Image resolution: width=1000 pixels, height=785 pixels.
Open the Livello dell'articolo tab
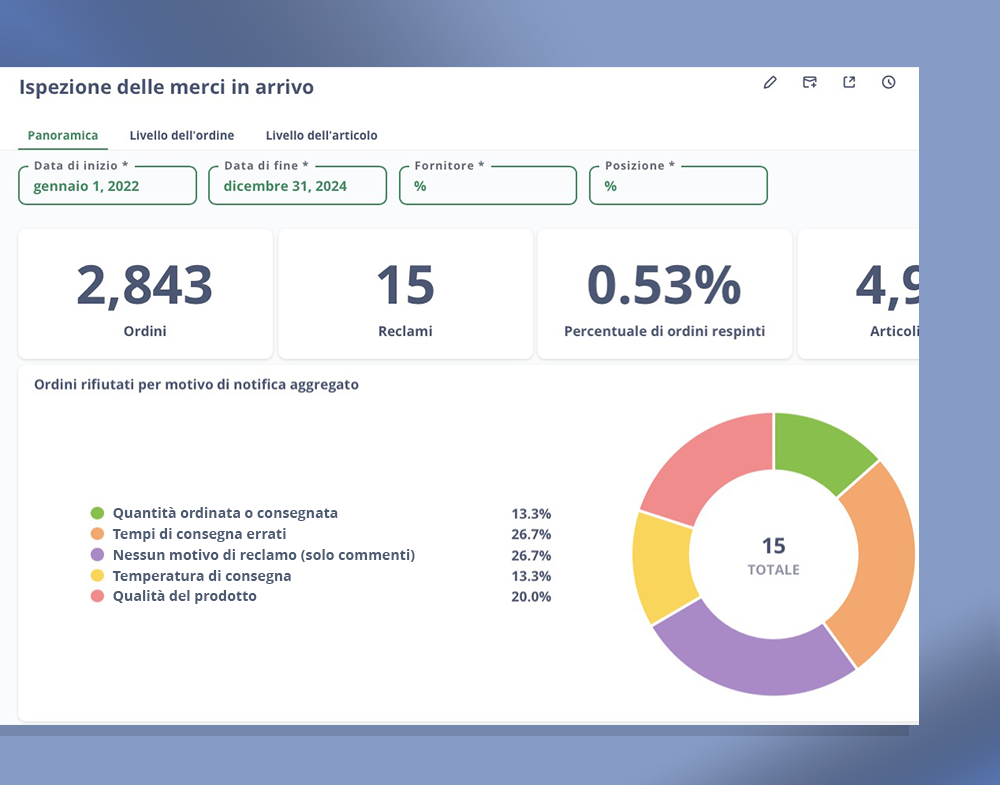pyautogui.click(x=321, y=135)
